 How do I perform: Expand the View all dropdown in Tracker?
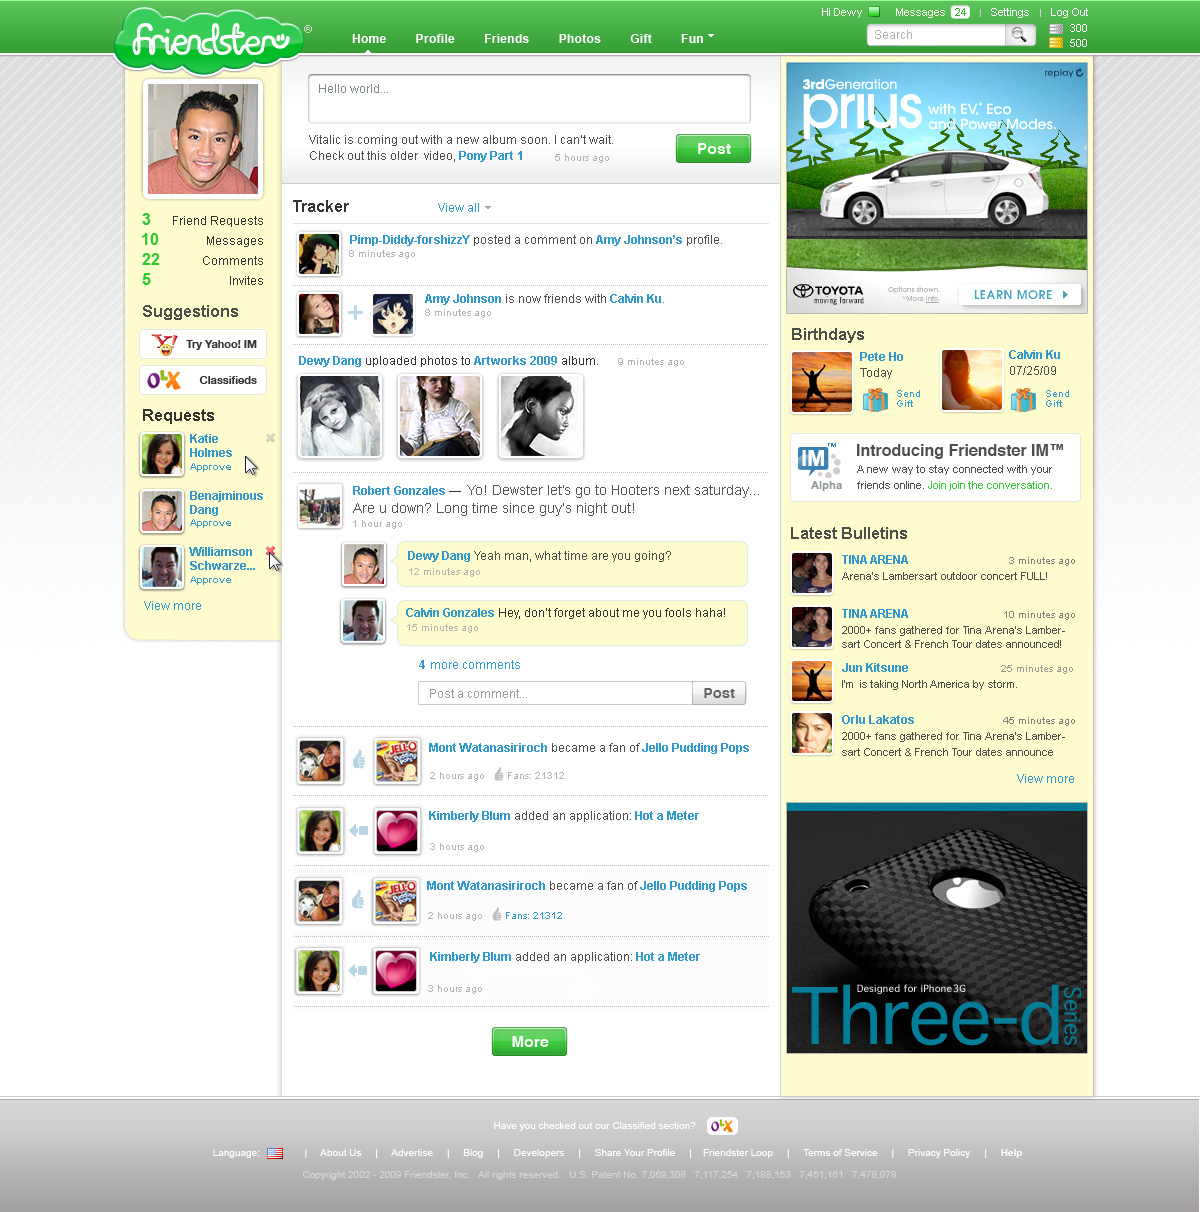[x=463, y=207]
